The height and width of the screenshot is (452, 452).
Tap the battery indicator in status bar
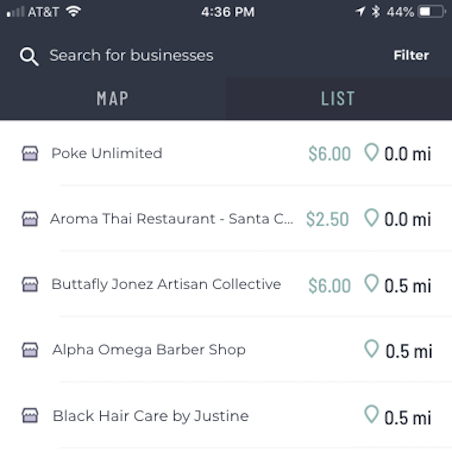click(x=432, y=12)
